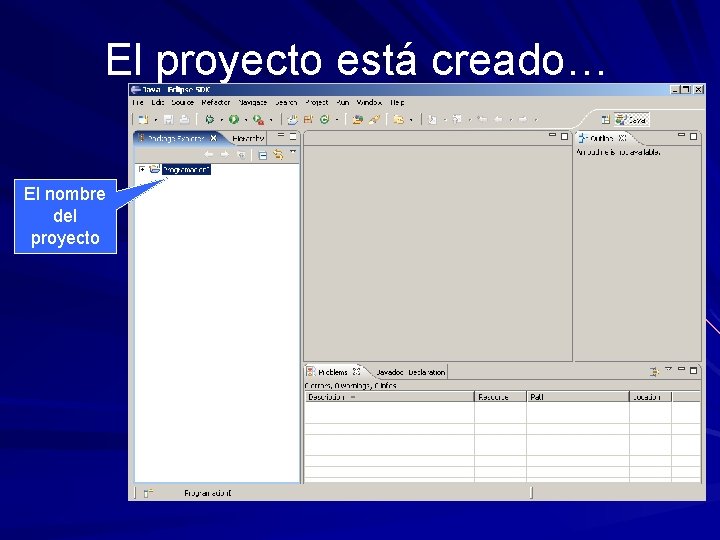Click the Programacion project folder icon
This screenshot has width=720, height=540.
[155, 169]
